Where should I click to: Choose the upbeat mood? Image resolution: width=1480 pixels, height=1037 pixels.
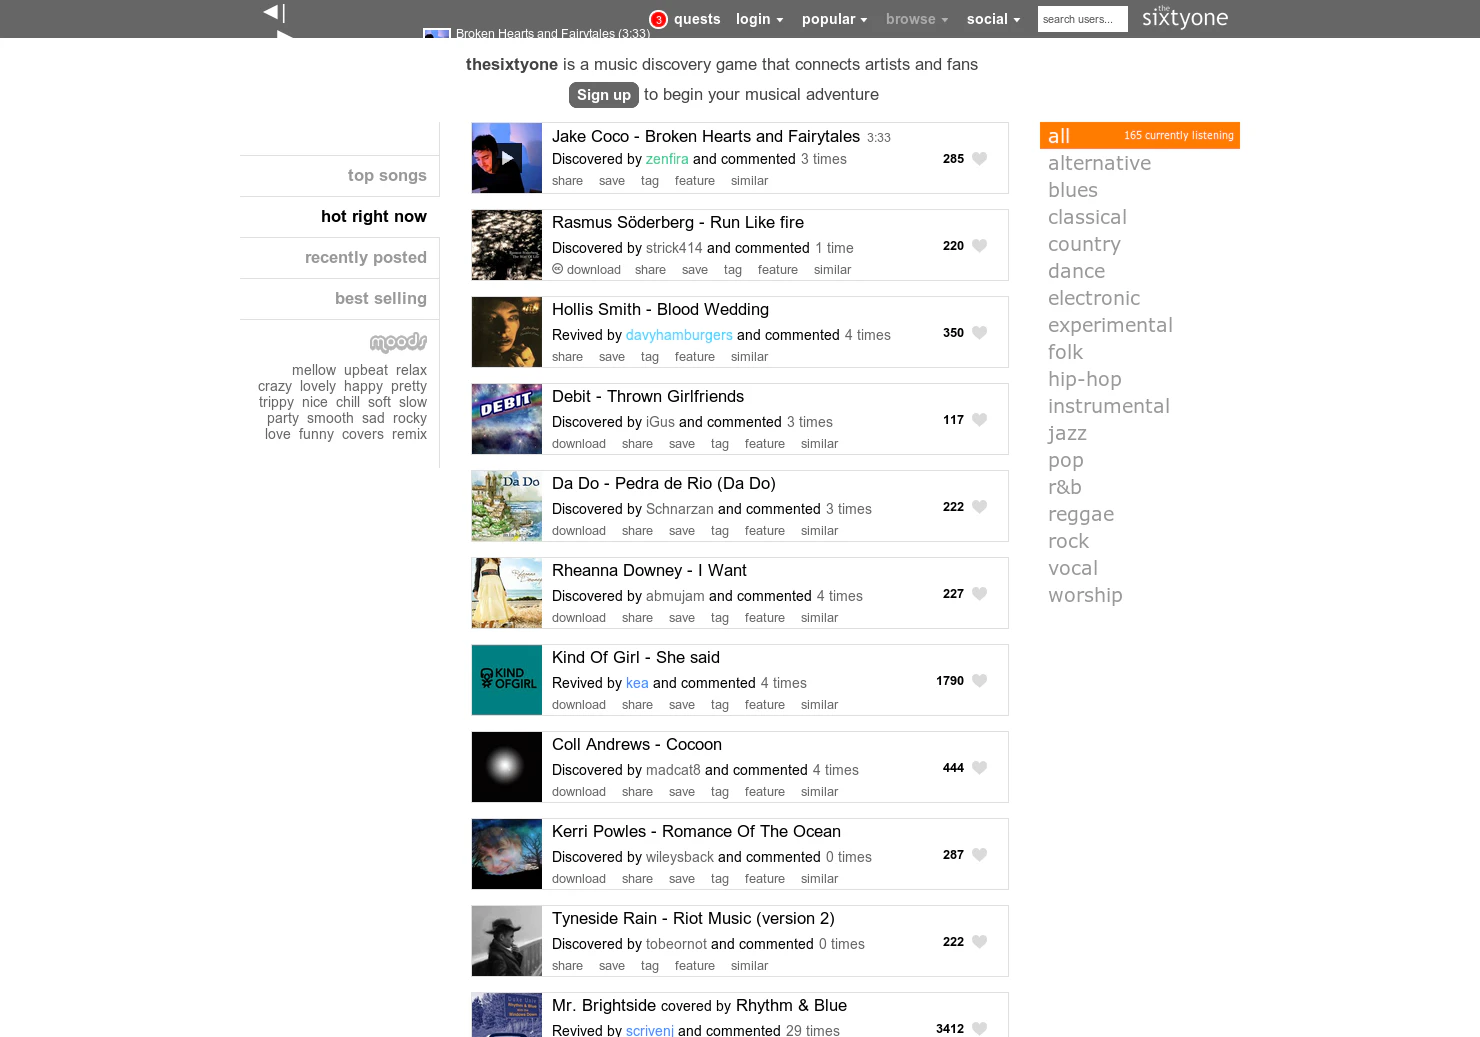(x=366, y=370)
